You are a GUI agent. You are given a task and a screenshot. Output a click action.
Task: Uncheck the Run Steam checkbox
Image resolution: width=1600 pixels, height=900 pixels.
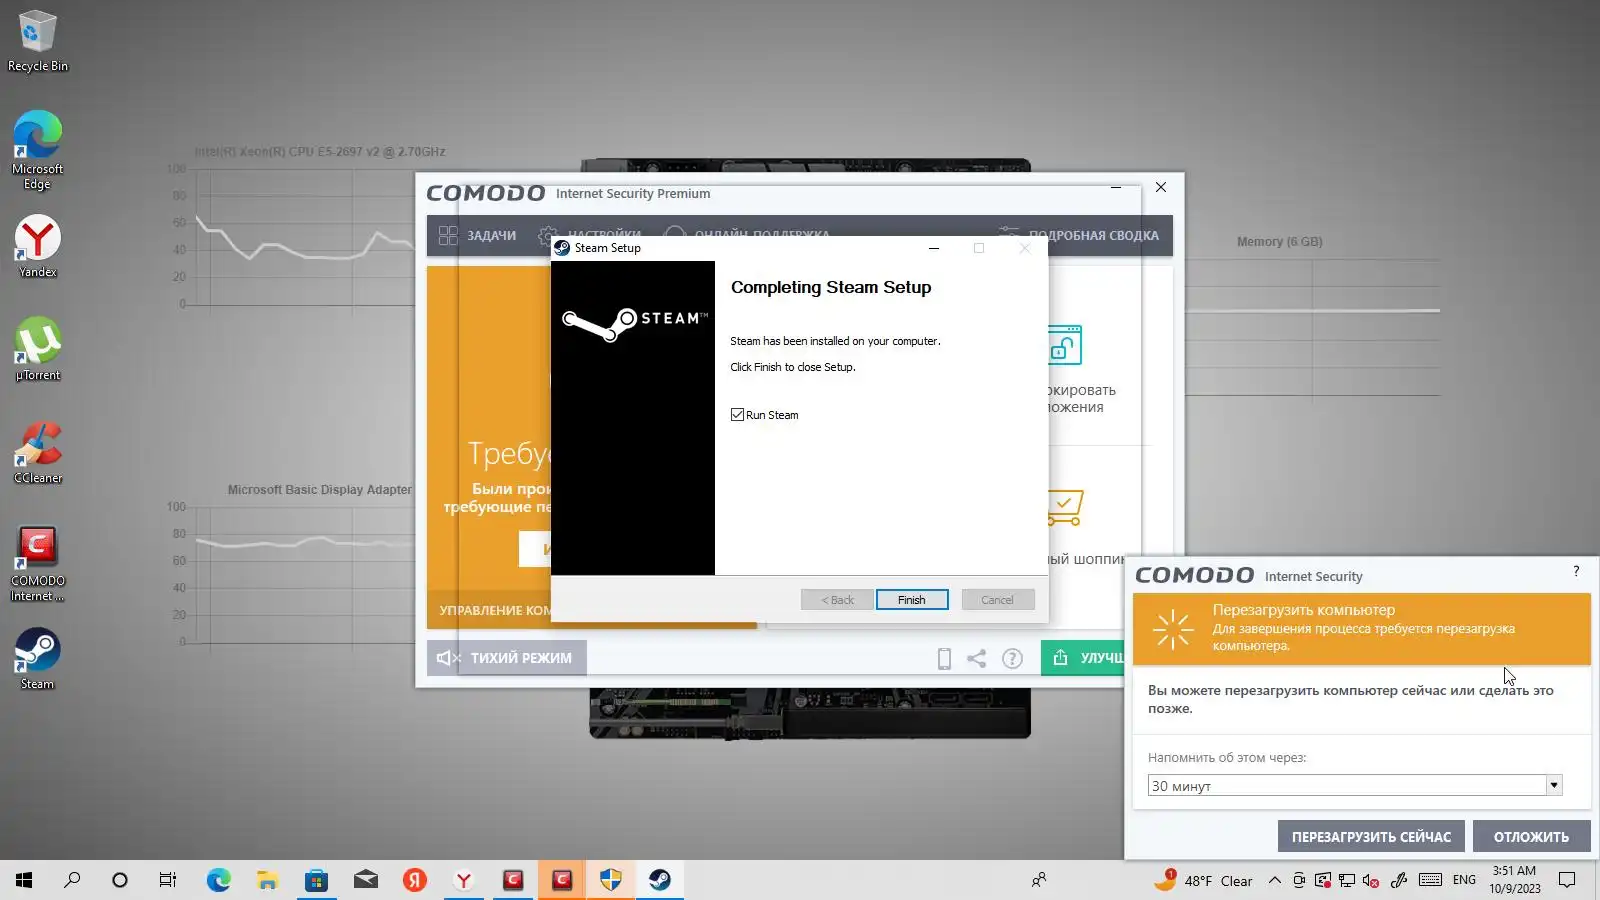point(737,415)
